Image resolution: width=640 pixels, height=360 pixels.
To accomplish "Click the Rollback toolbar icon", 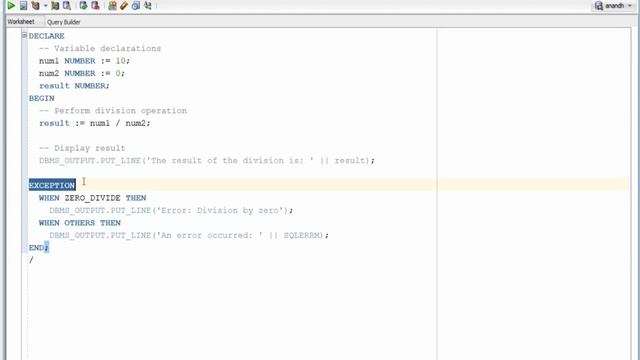I will pos(96,6).
